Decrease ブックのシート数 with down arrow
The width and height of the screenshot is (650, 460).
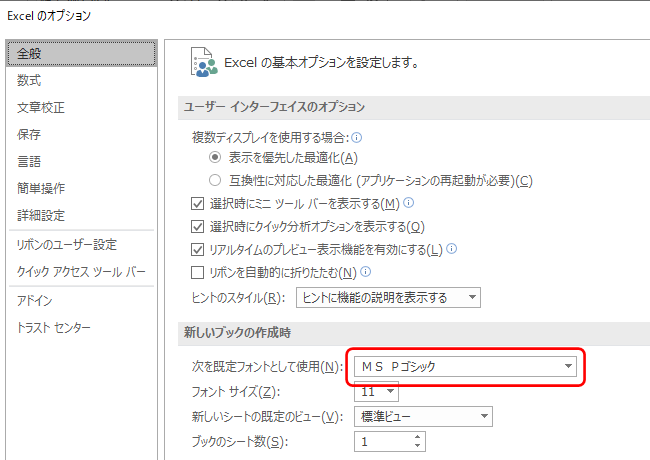417,445
